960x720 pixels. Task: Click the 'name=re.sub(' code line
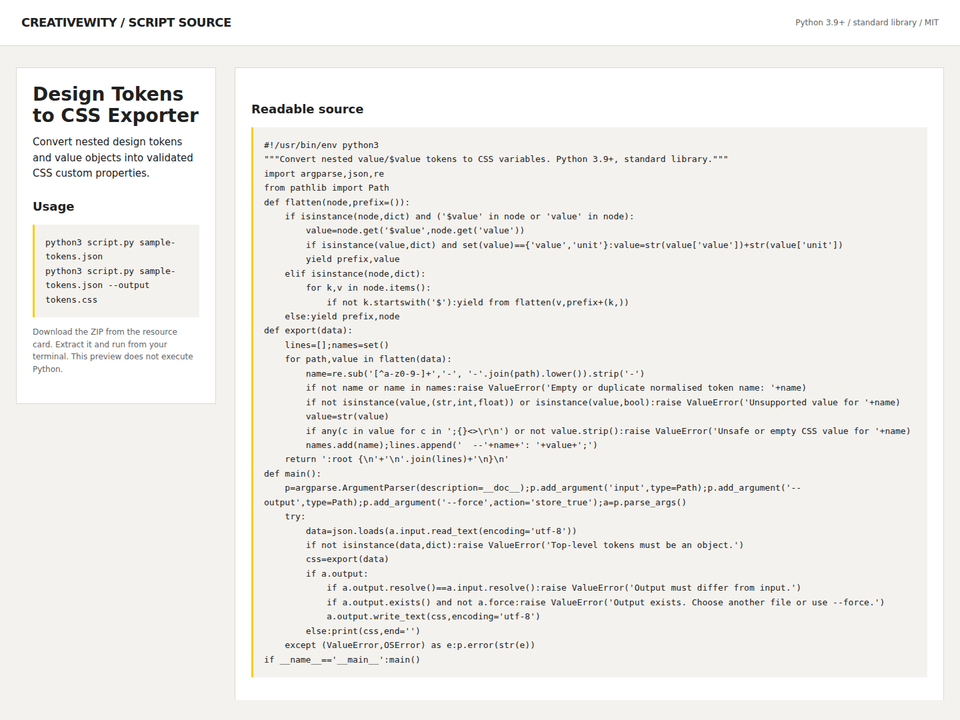coord(475,373)
